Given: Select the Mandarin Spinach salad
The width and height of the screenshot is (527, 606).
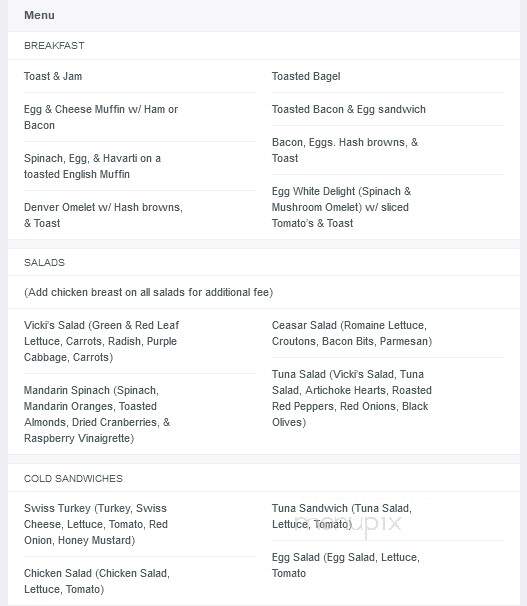Looking at the screenshot, I should click(97, 414).
